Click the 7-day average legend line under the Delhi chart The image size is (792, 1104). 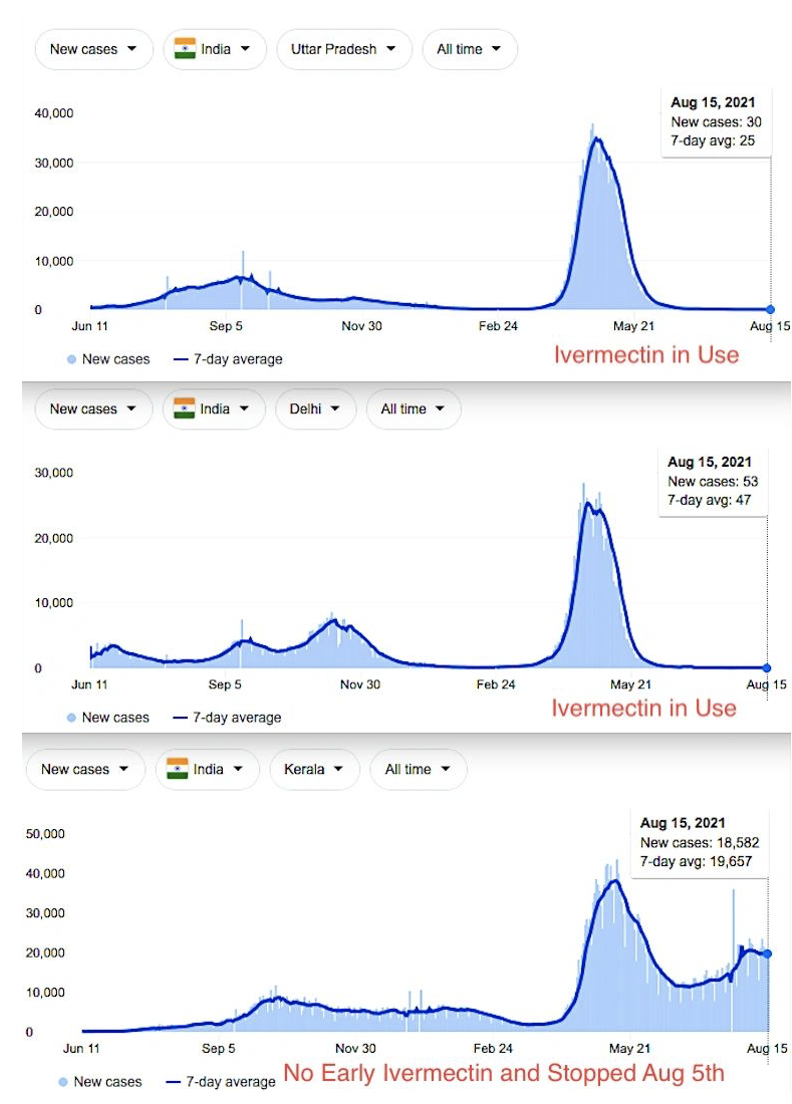pyautogui.click(x=181, y=717)
